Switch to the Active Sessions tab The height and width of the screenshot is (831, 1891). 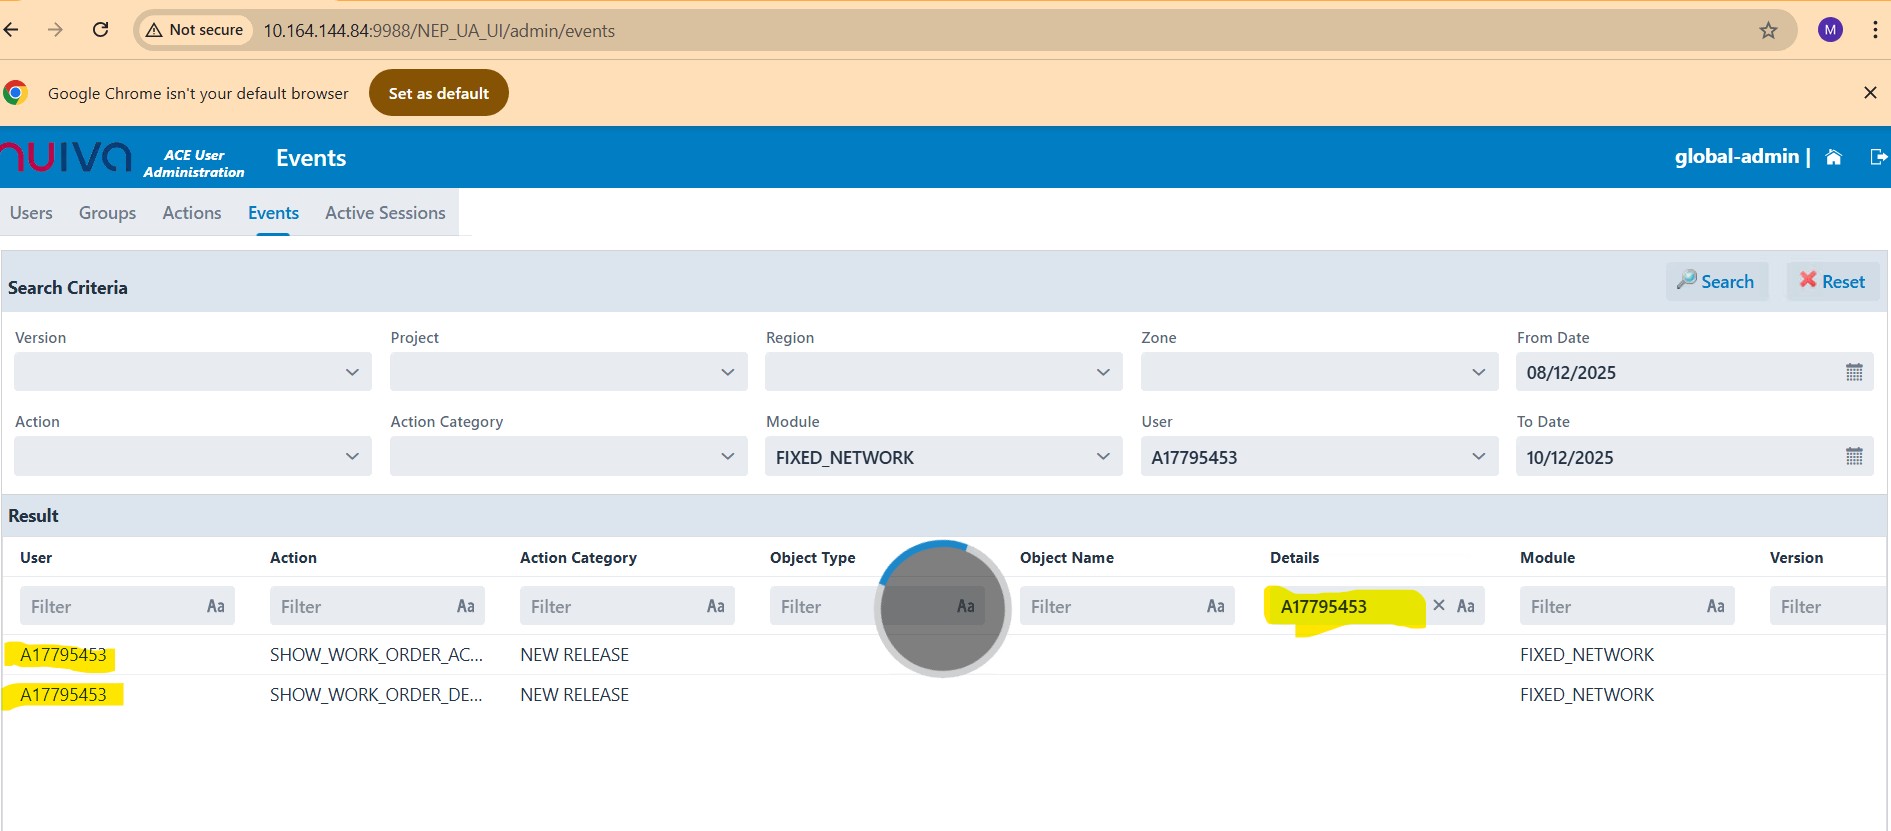(x=385, y=213)
